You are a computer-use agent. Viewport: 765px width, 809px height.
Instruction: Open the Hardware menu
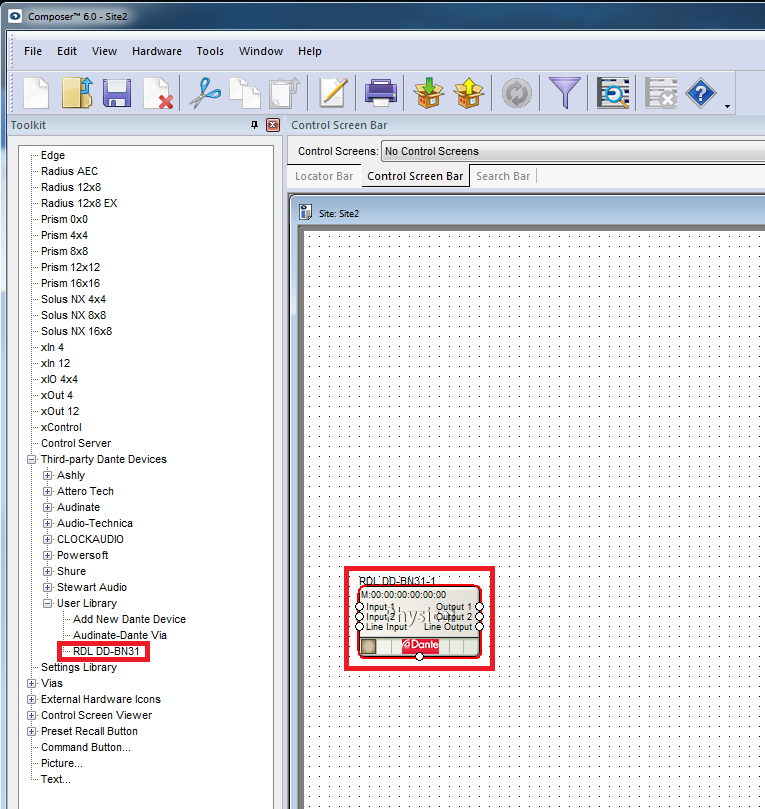(x=157, y=51)
